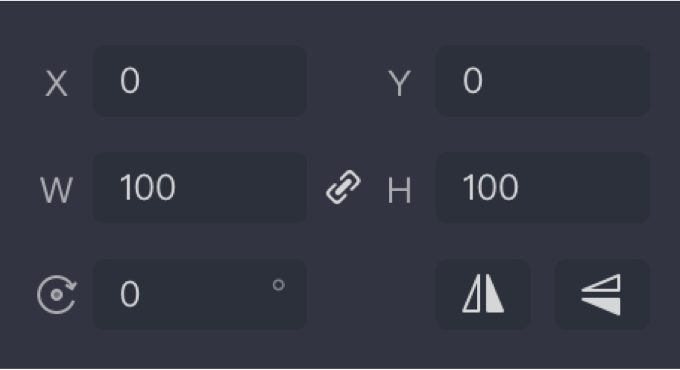Click the Y position label
680x370 pixels.
pos(399,83)
